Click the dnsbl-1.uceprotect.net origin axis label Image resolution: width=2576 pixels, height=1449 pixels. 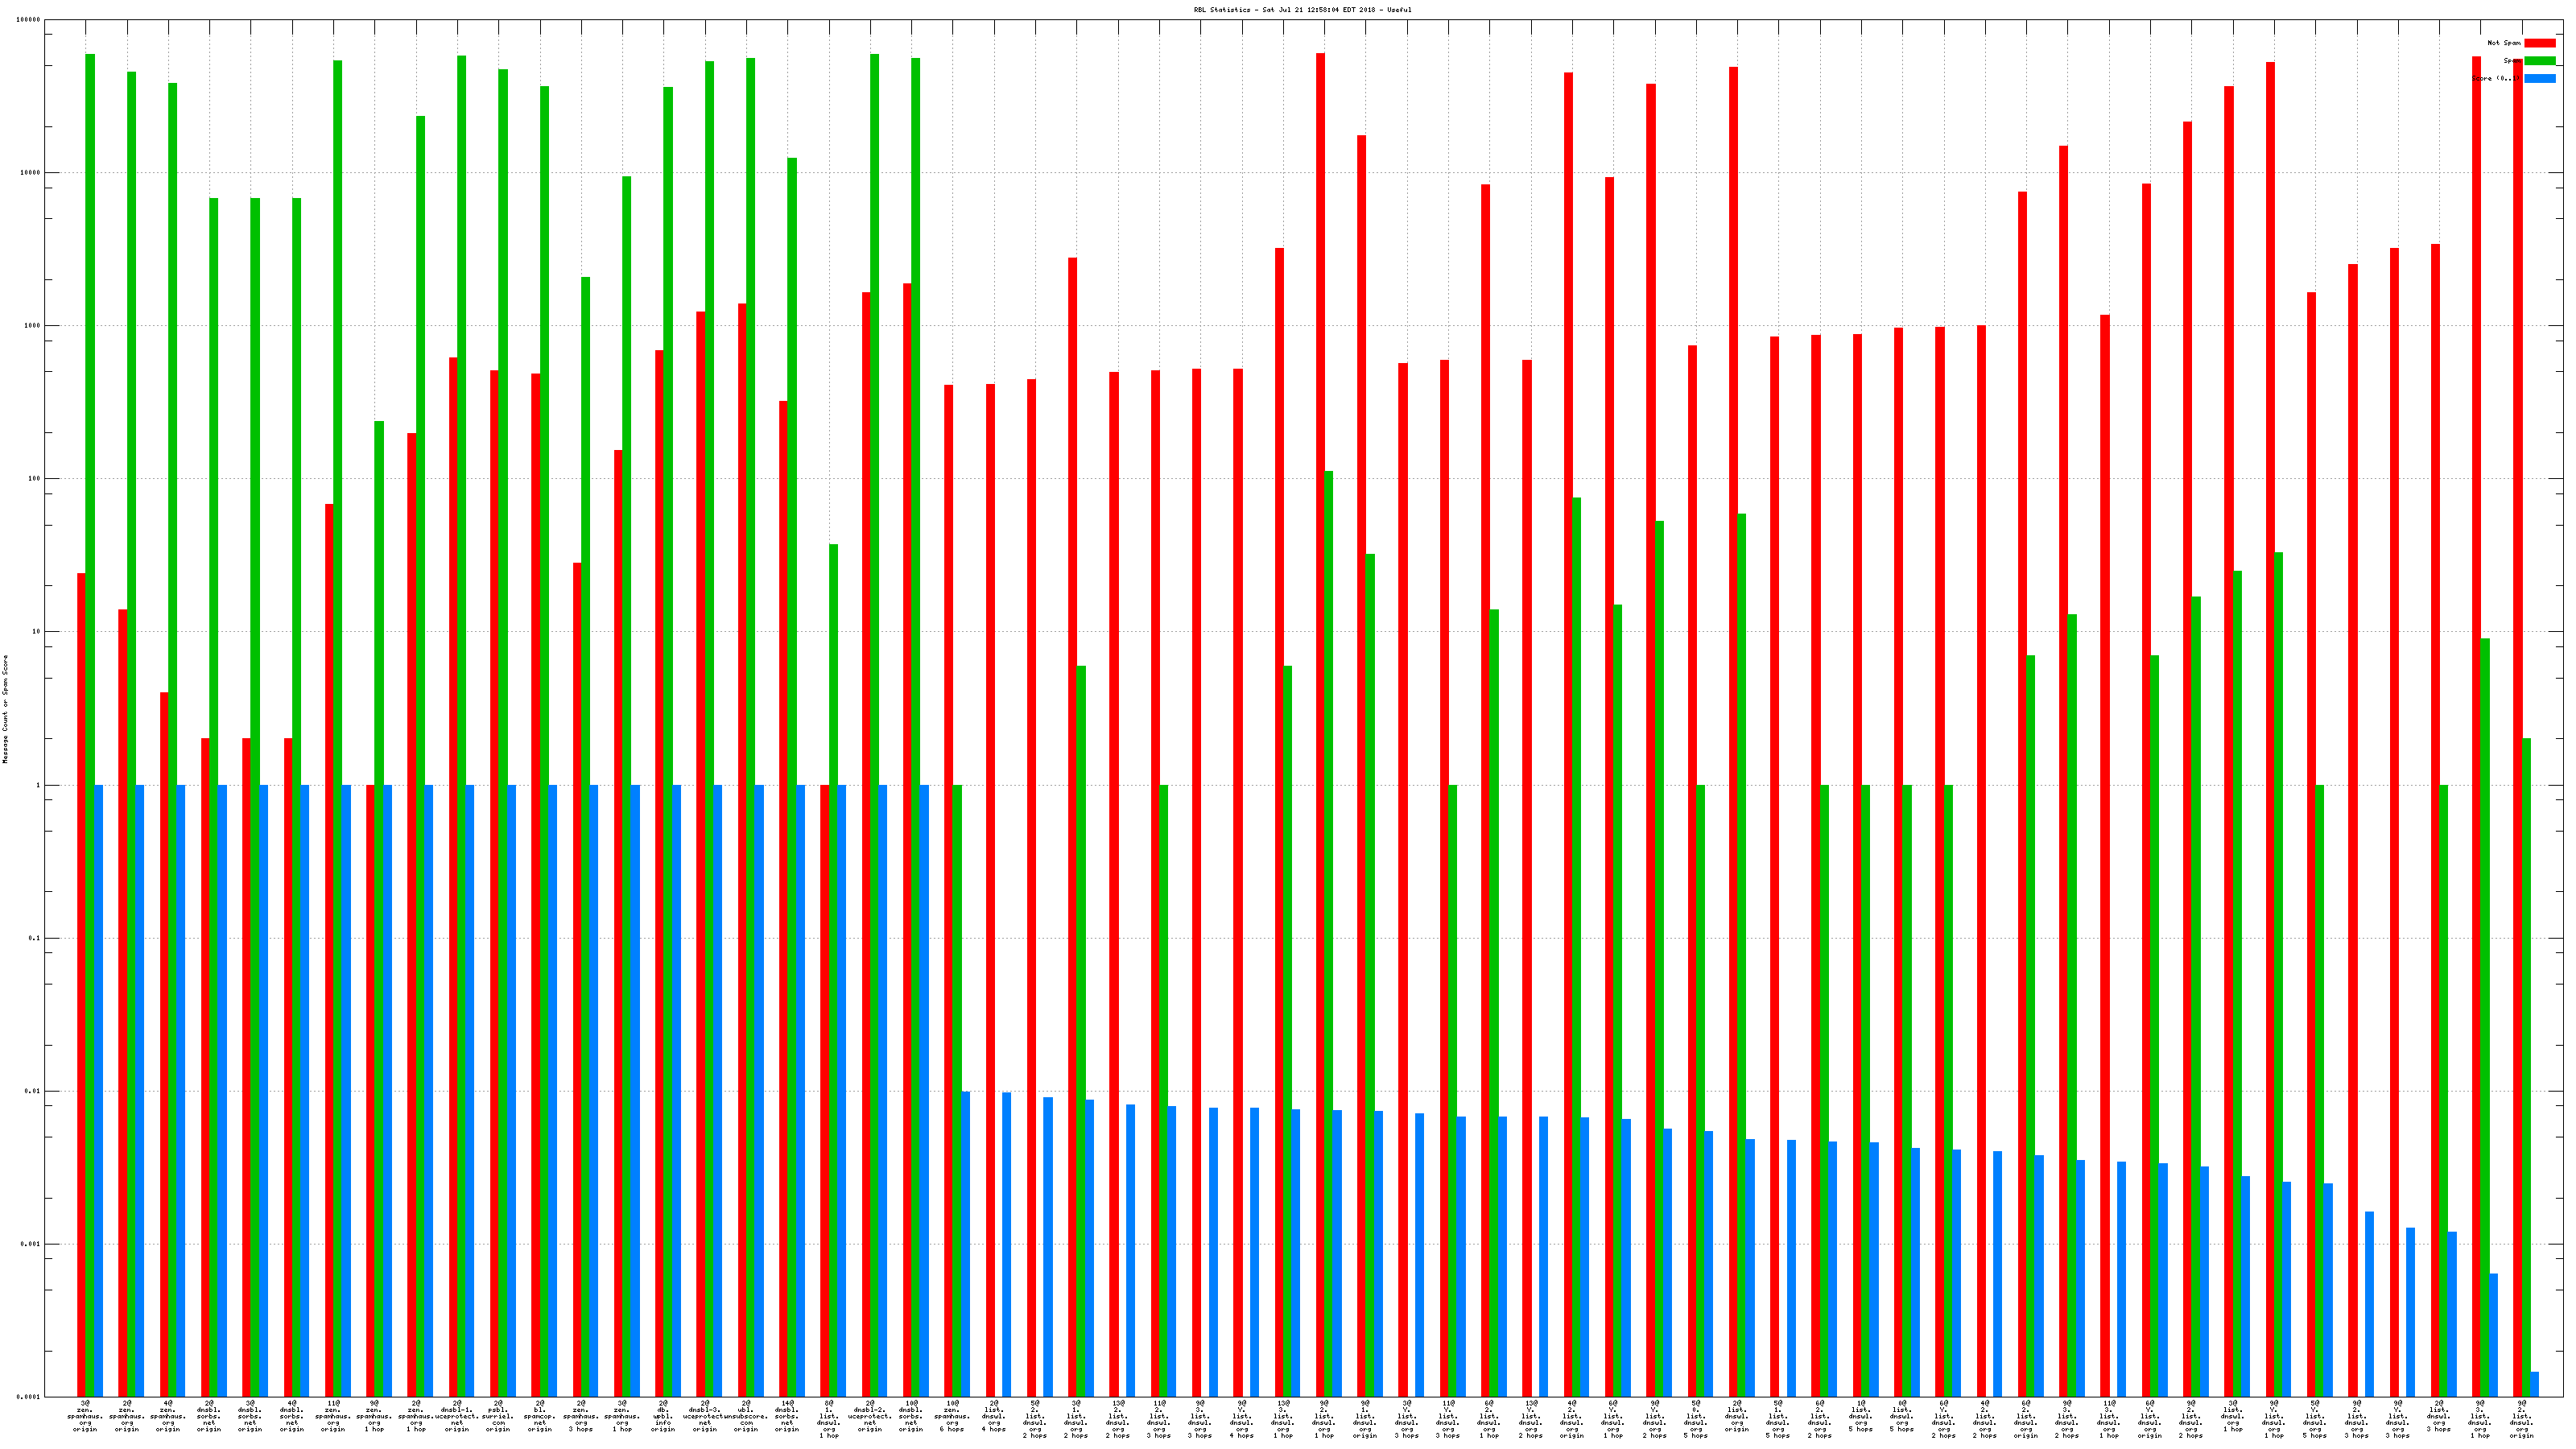(457, 1416)
